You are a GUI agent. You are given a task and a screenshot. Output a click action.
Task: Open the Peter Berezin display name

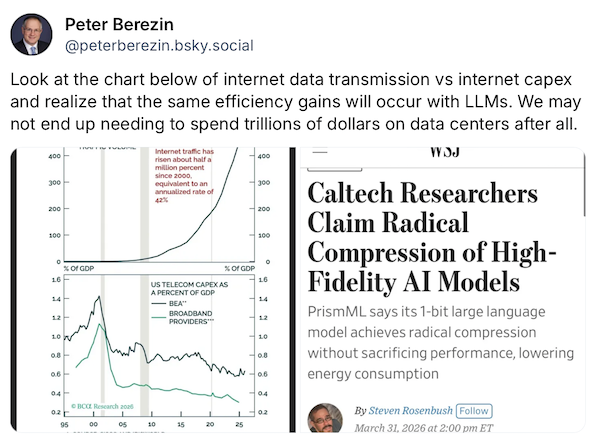point(119,24)
